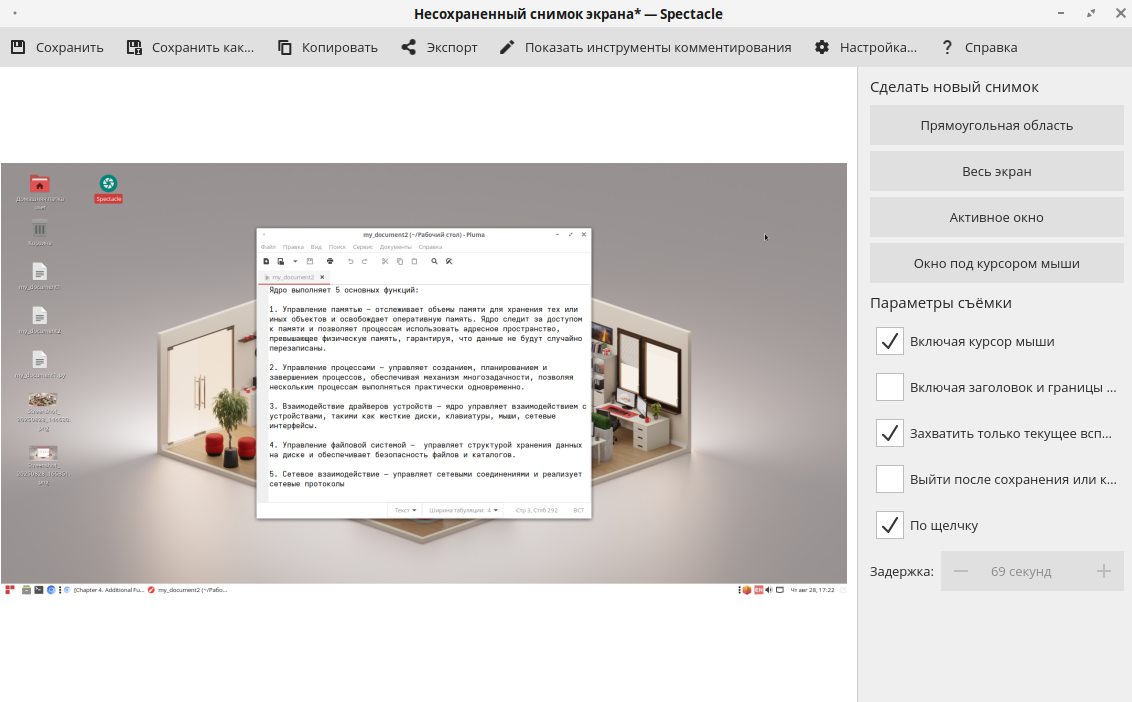Copy the screenshot with Копировать
The image size is (1132, 702).
click(x=285, y=47)
